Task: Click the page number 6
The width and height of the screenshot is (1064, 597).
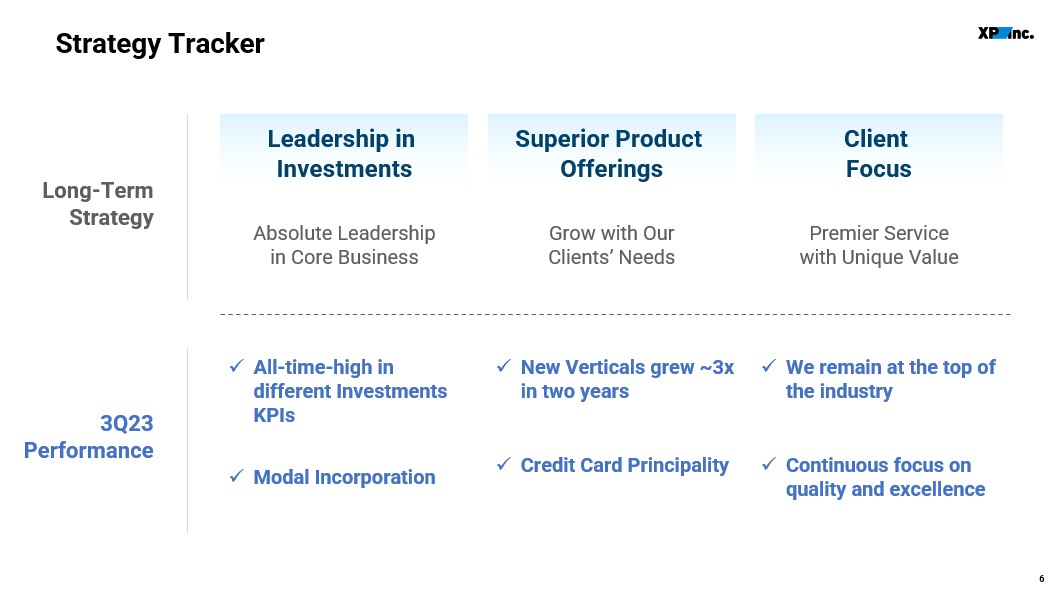Action: 1042,579
